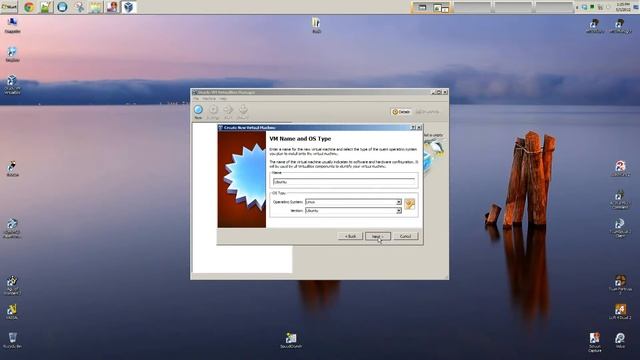
Task: Click the wizard's help question mark button
Action: point(413,128)
